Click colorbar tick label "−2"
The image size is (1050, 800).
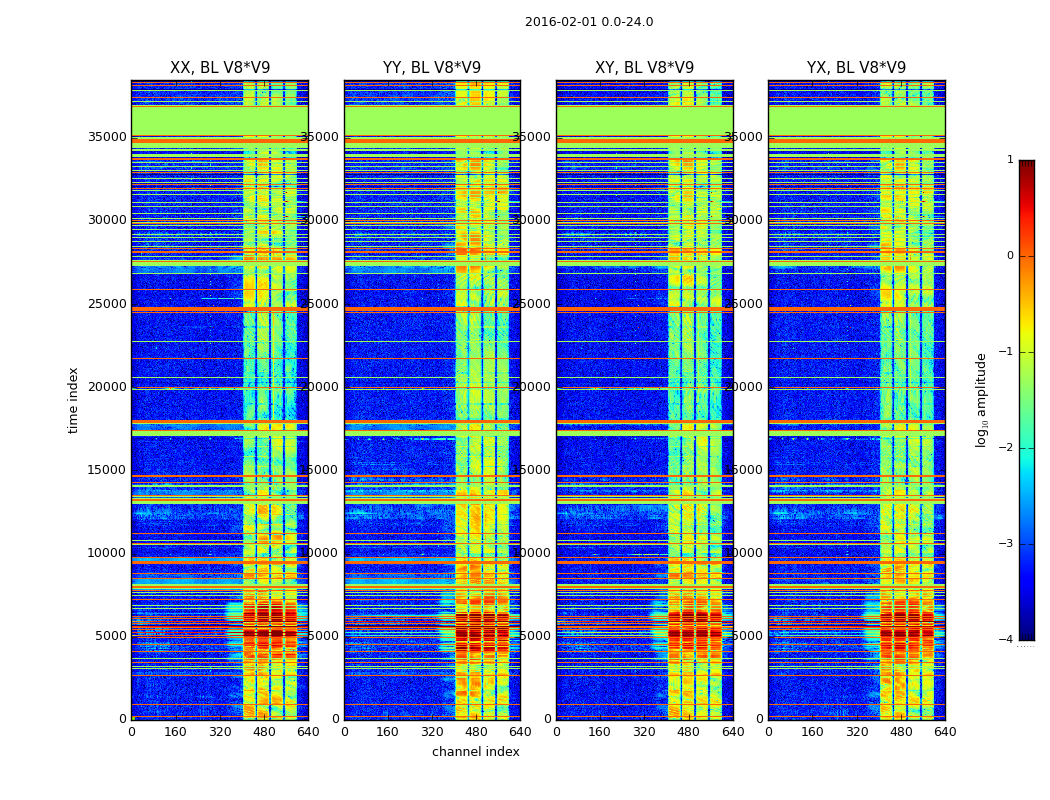coord(1006,447)
